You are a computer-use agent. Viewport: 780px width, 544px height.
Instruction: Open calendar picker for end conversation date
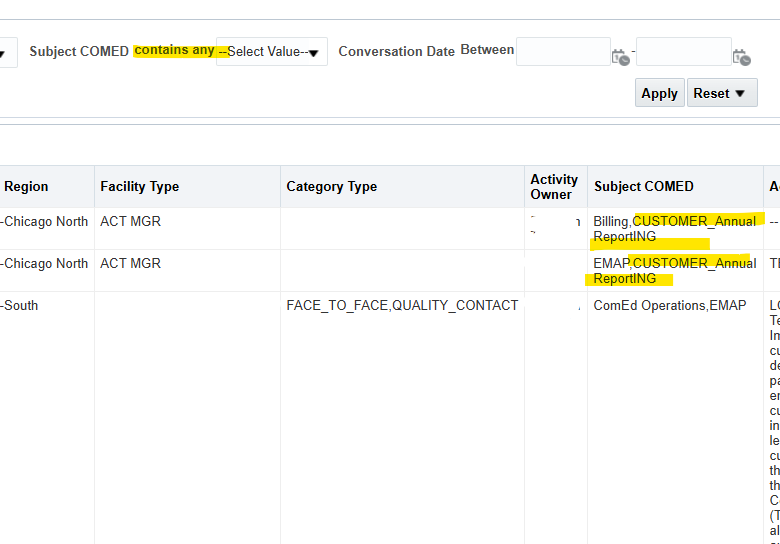[x=741, y=57]
